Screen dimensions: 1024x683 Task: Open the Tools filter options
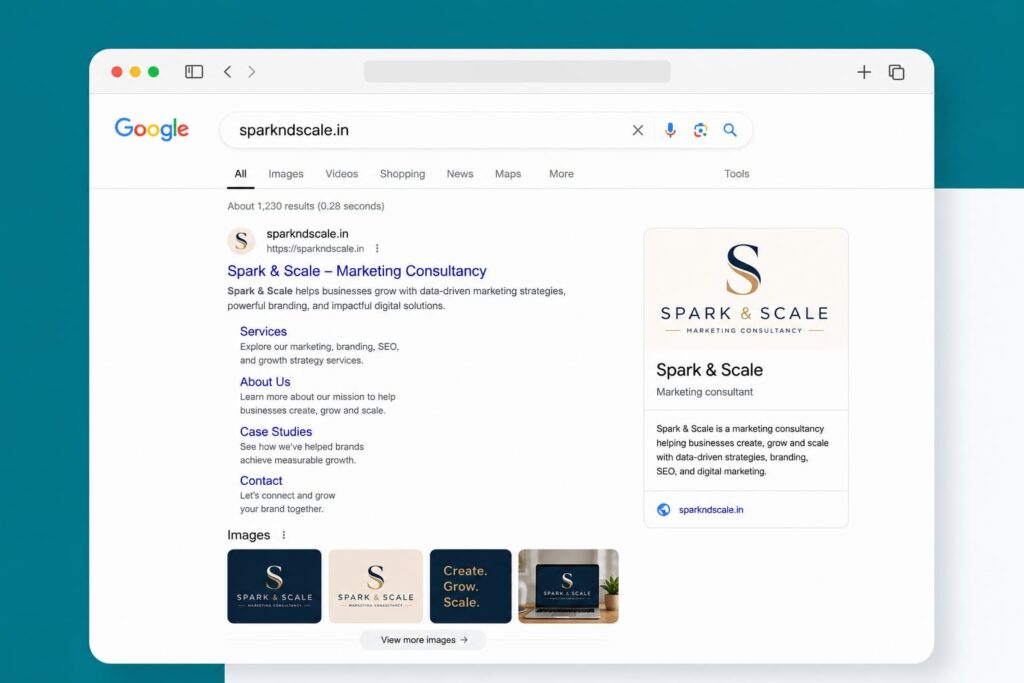click(737, 174)
